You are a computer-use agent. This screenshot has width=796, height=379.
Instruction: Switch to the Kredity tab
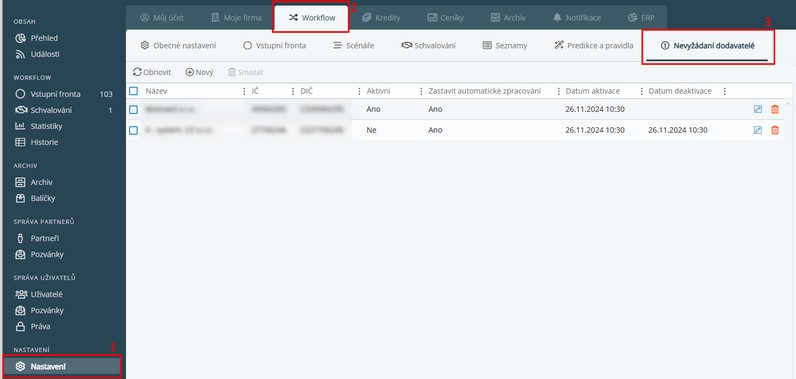pyautogui.click(x=381, y=18)
